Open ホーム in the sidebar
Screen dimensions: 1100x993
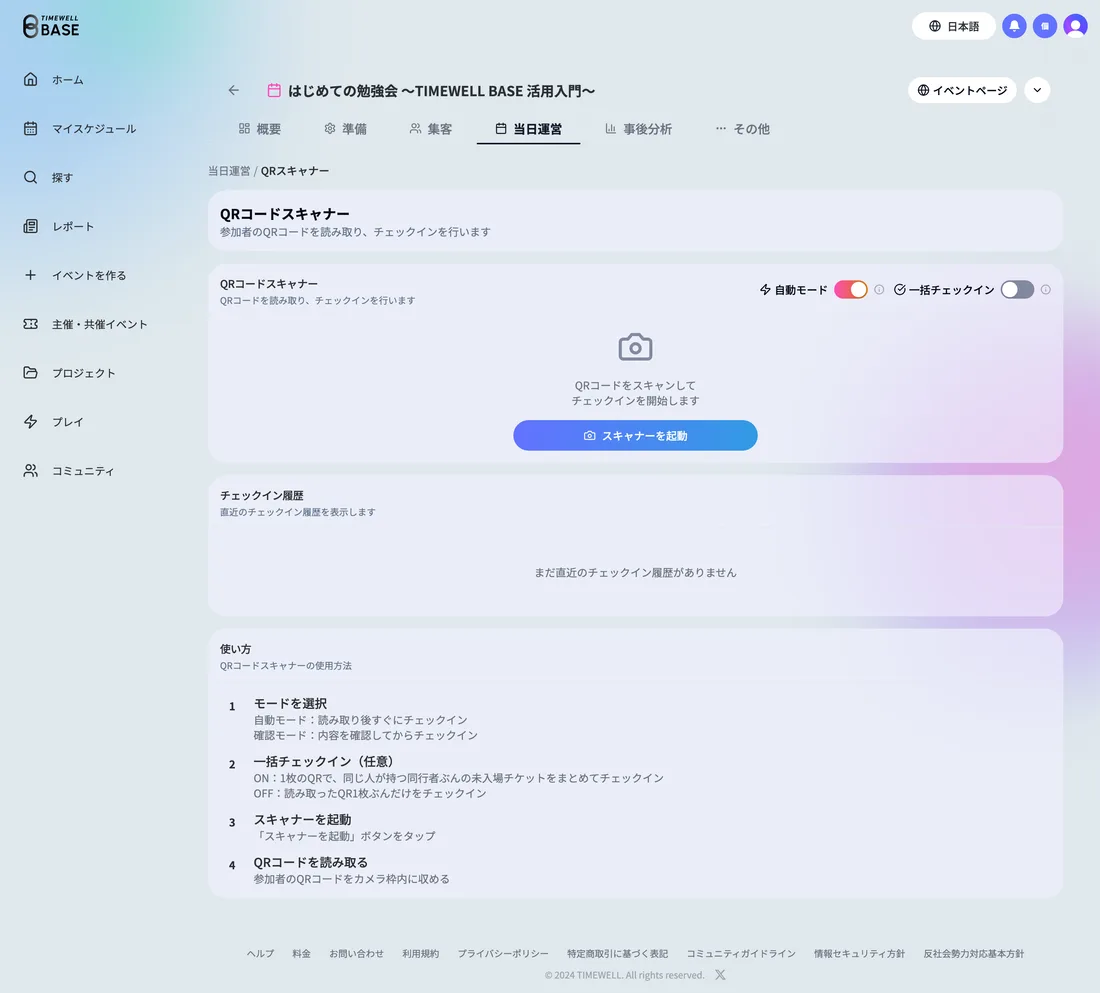pos(67,79)
